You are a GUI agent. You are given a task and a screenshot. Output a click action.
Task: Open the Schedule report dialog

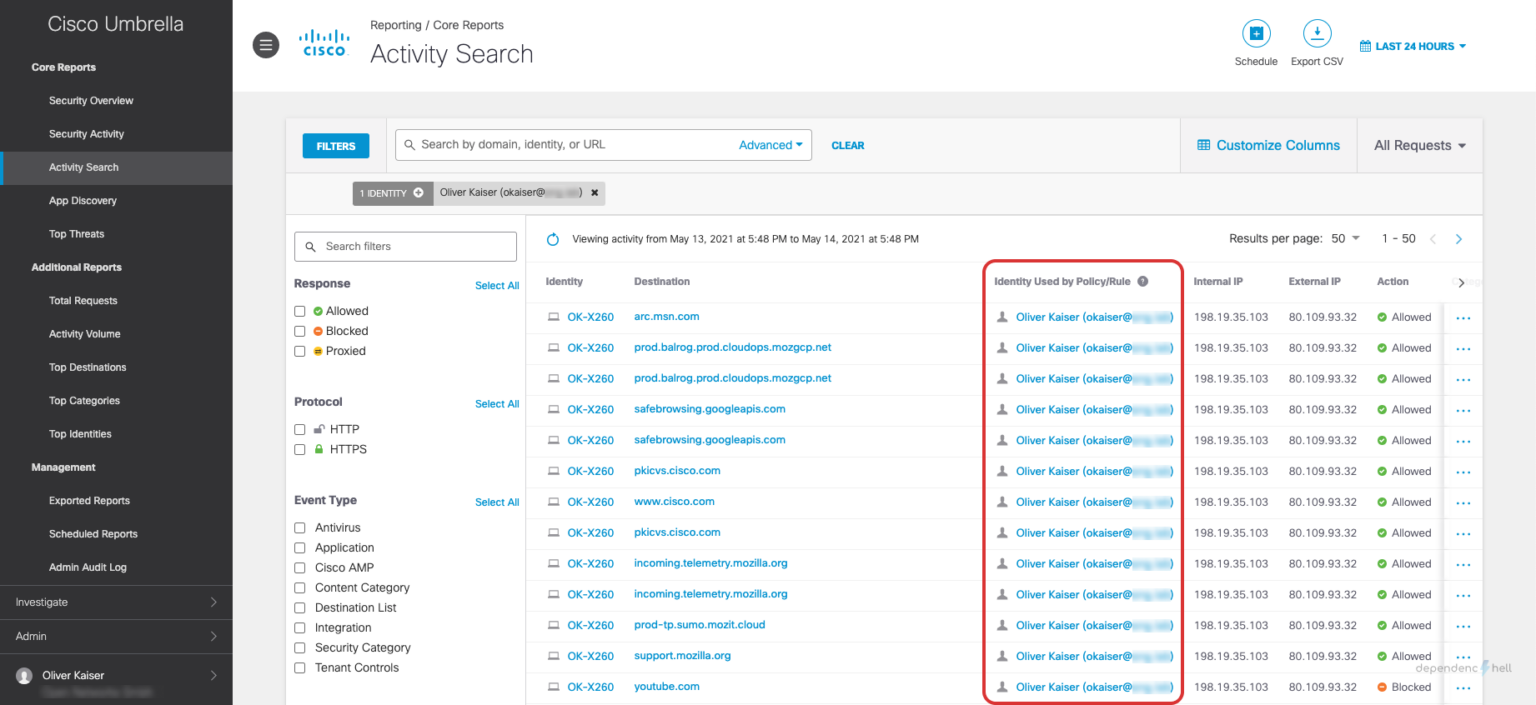point(1256,33)
